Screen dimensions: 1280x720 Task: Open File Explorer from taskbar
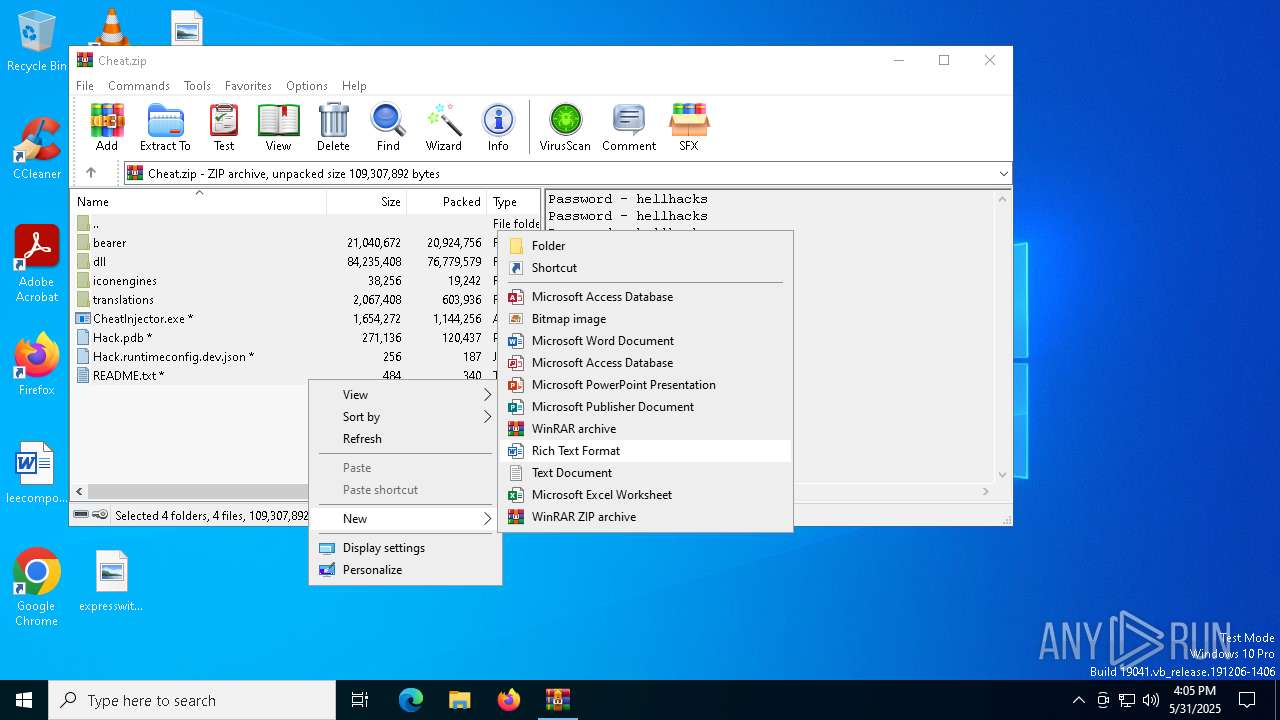point(460,700)
